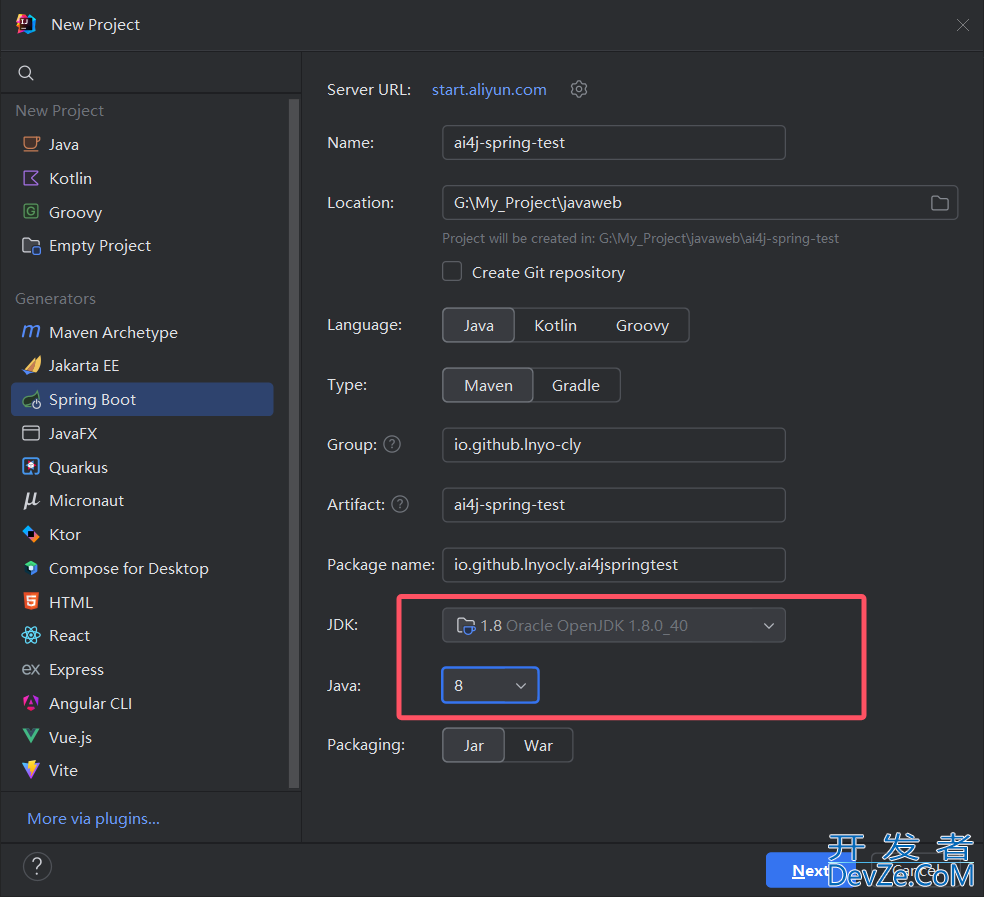Image resolution: width=984 pixels, height=897 pixels.
Task: Click the Quarkus logo icon
Action: coord(31,466)
